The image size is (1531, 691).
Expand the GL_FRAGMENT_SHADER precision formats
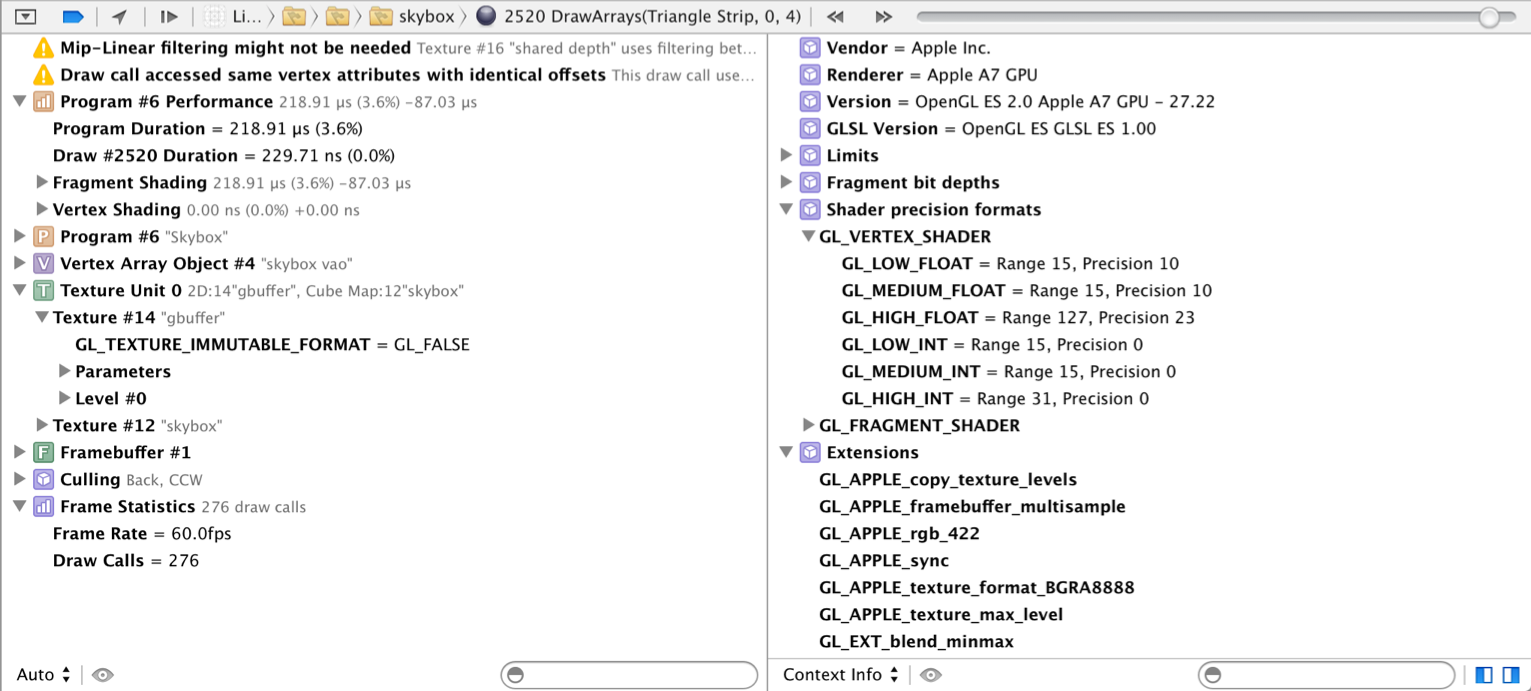click(808, 426)
